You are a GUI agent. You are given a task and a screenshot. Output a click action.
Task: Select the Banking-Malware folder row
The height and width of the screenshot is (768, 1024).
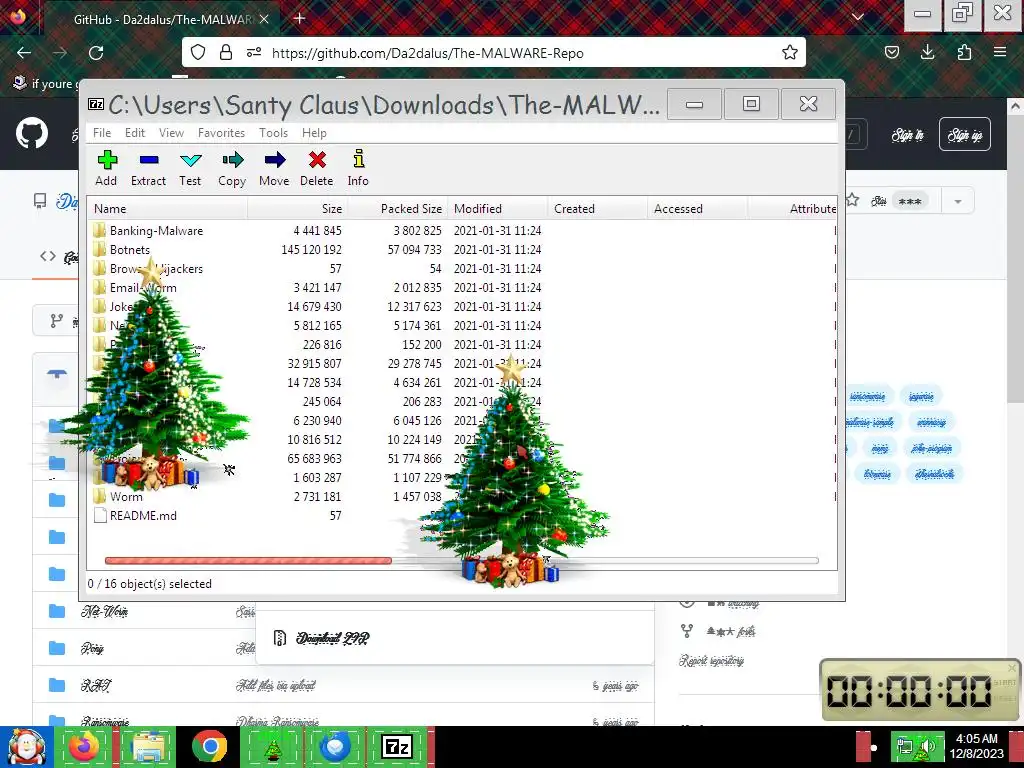click(x=462, y=230)
